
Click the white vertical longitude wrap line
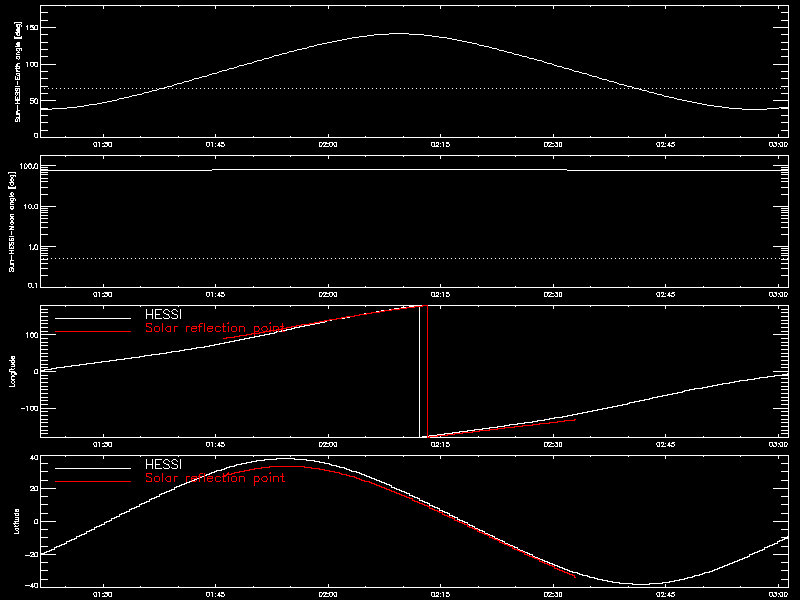419,371
